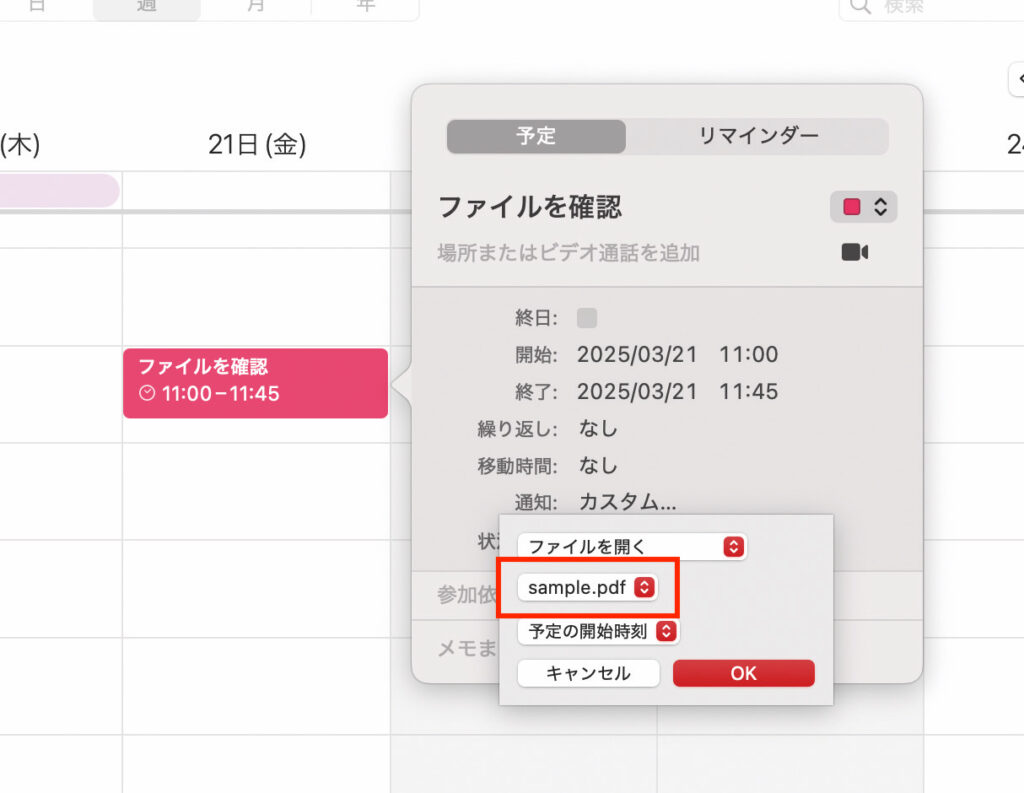Viewport: 1024px width, 793px height.
Task: Click the 繰り返し value なし
Action: point(596,428)
